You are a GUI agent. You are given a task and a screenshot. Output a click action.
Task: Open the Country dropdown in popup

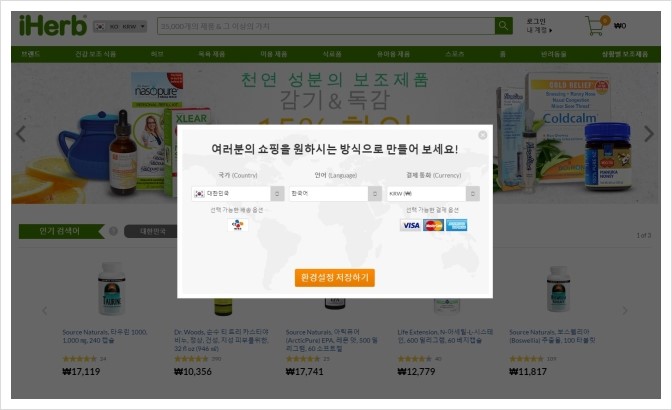tap(237, 194)
